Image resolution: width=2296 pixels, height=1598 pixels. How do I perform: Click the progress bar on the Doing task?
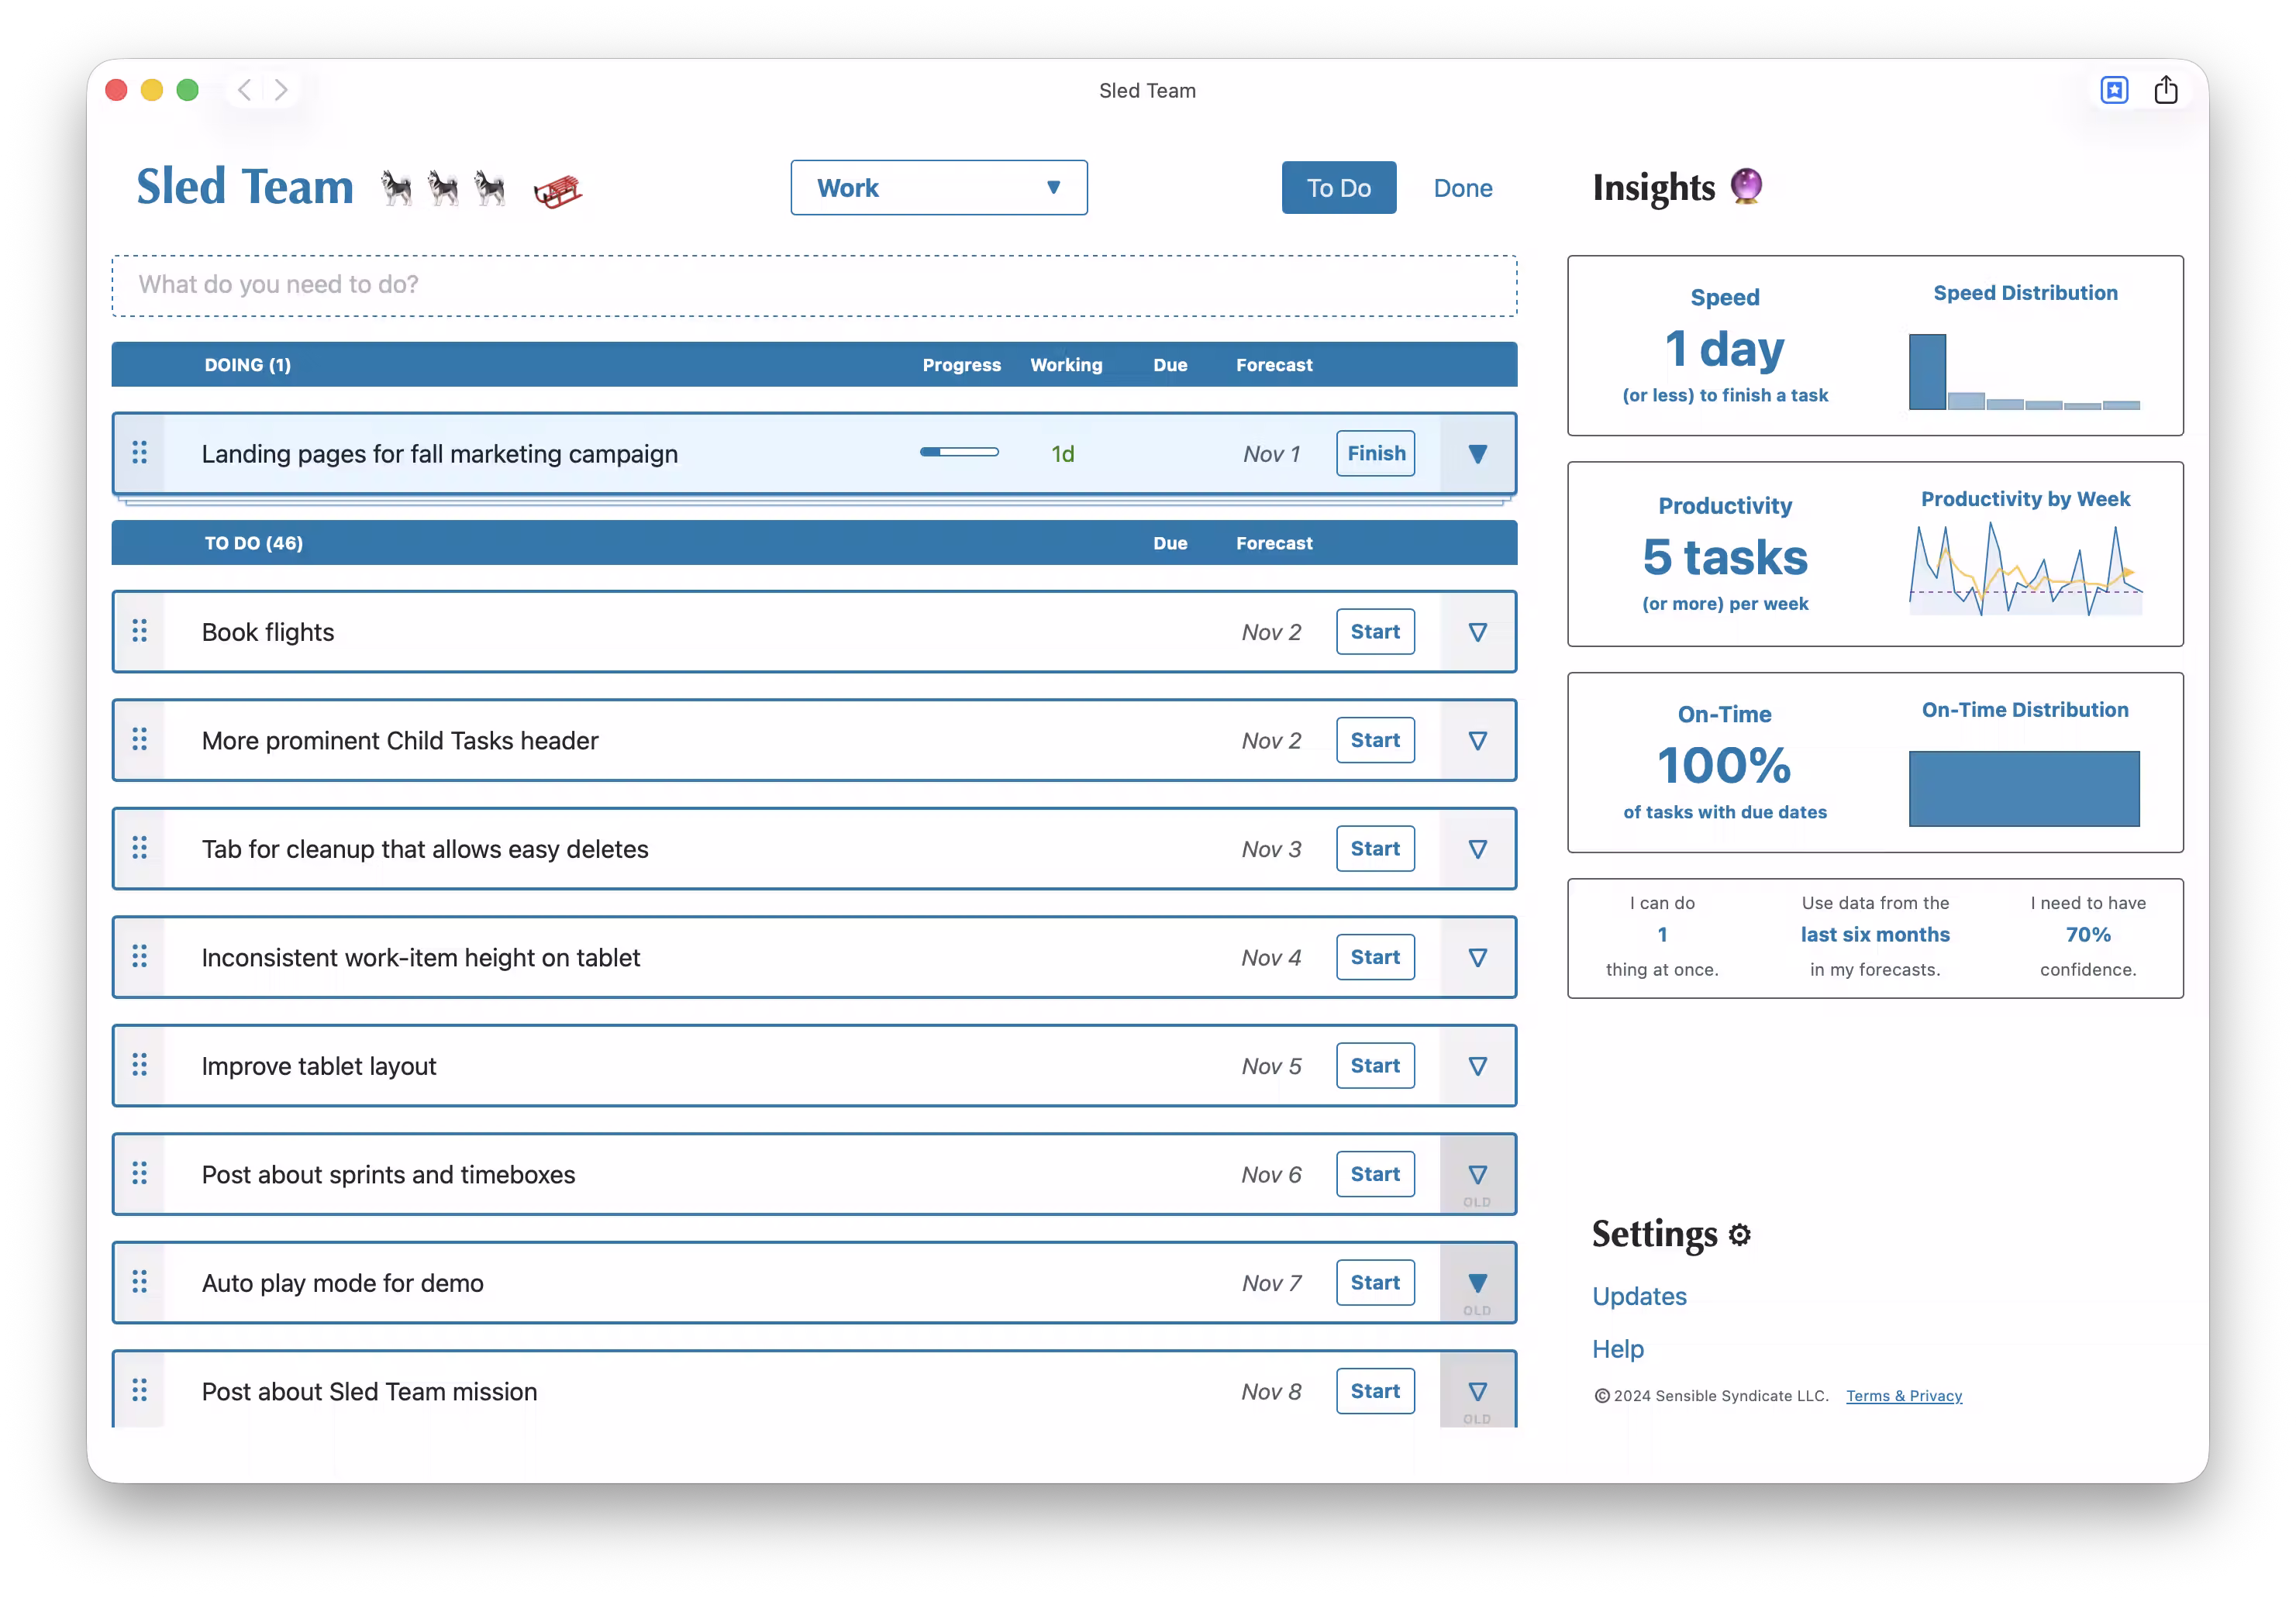(x=959, y=452)
